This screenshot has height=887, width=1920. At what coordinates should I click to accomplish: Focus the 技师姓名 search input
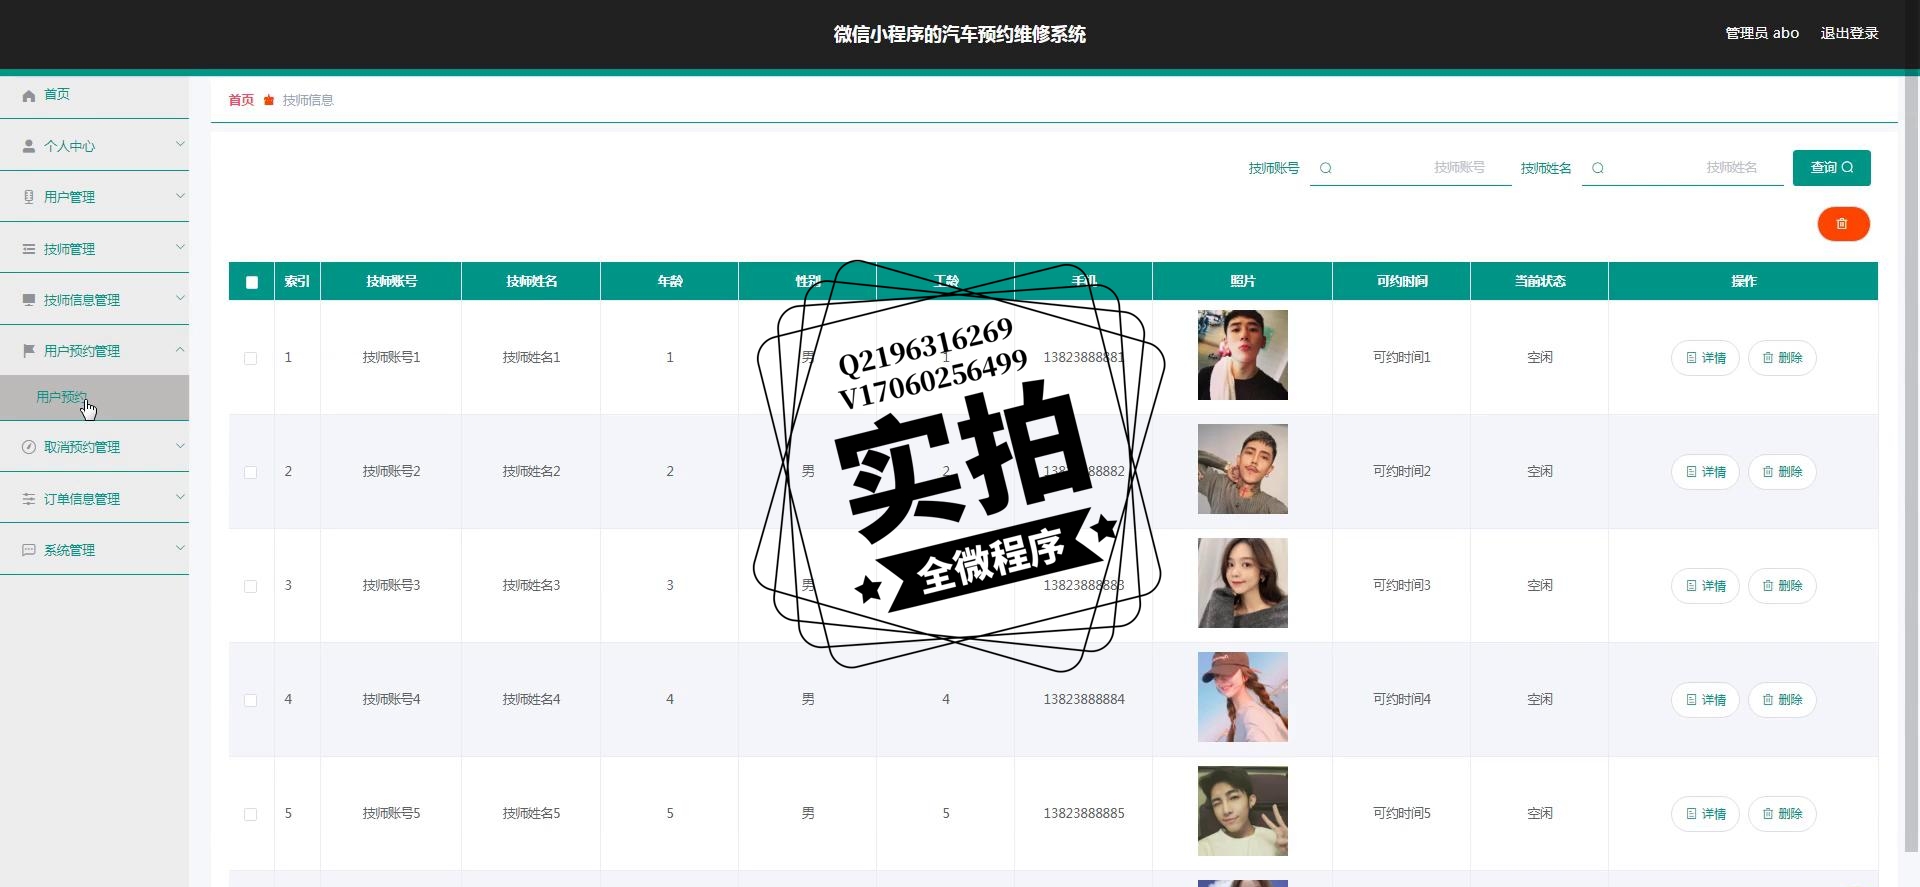pyautogui.click(x=1683, y=168)
